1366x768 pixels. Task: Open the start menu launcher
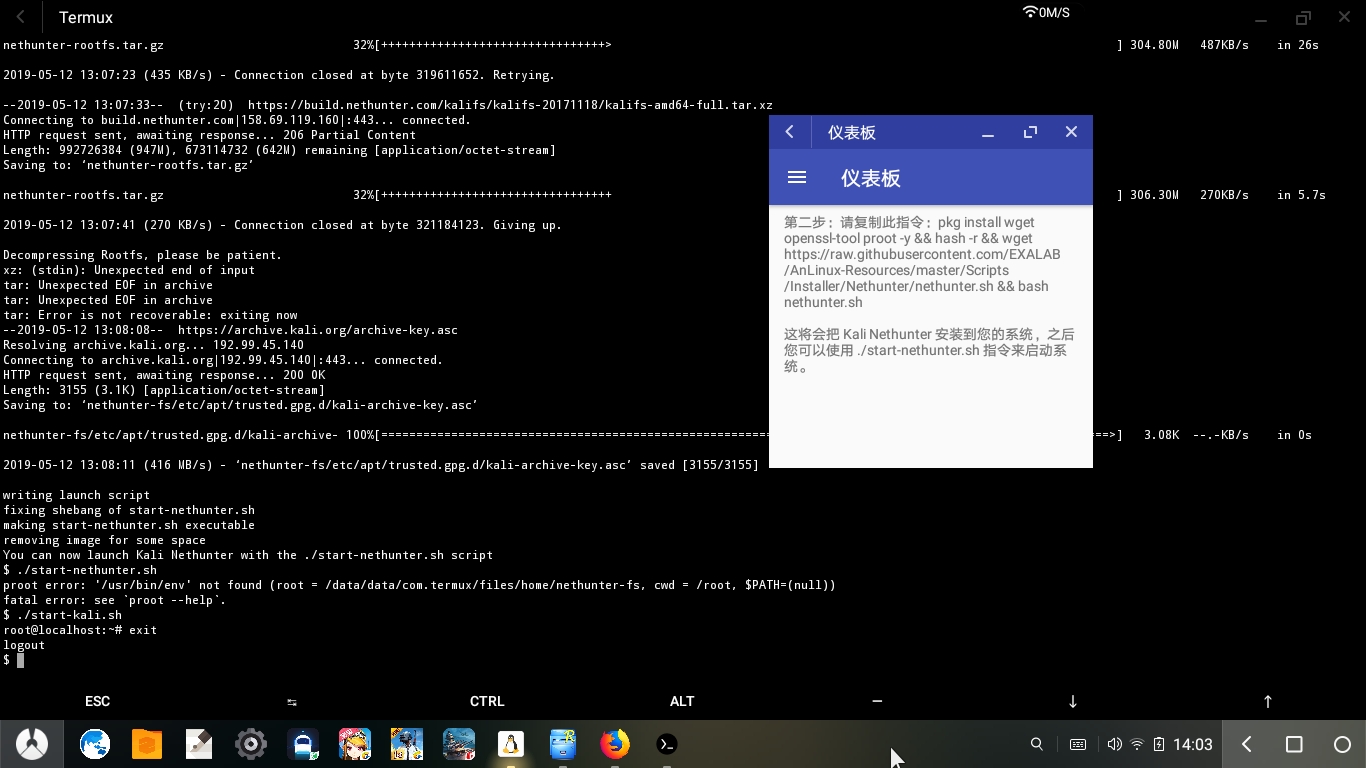pos(32,744)
